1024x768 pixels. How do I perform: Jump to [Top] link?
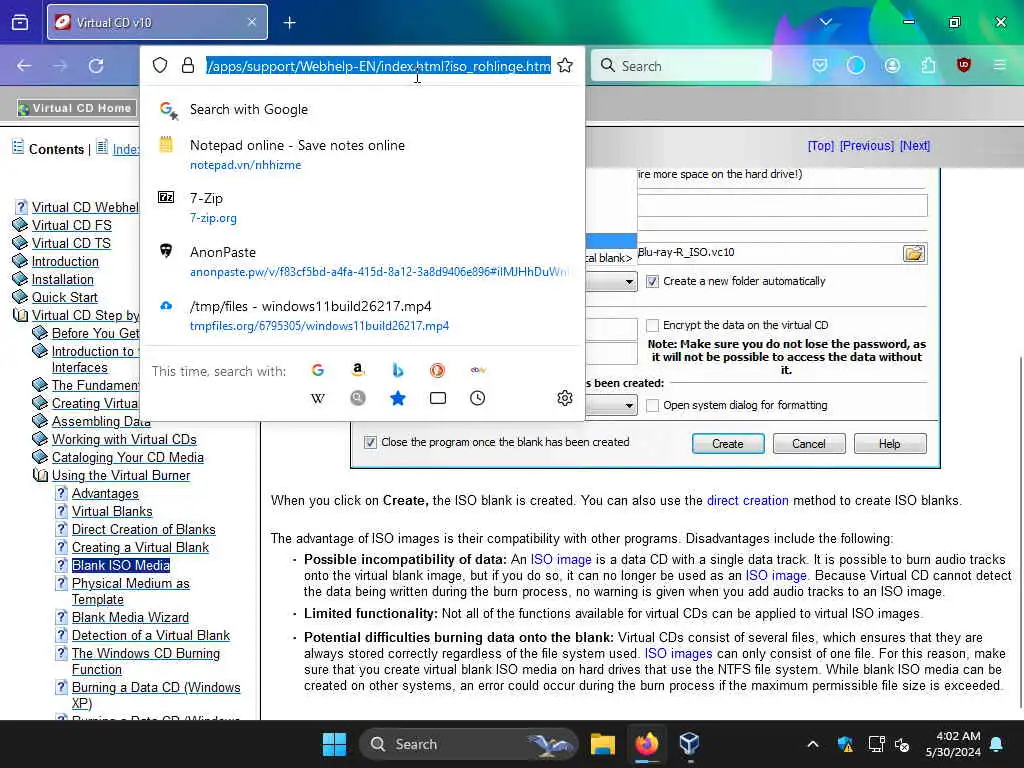(x=821, y=146)
